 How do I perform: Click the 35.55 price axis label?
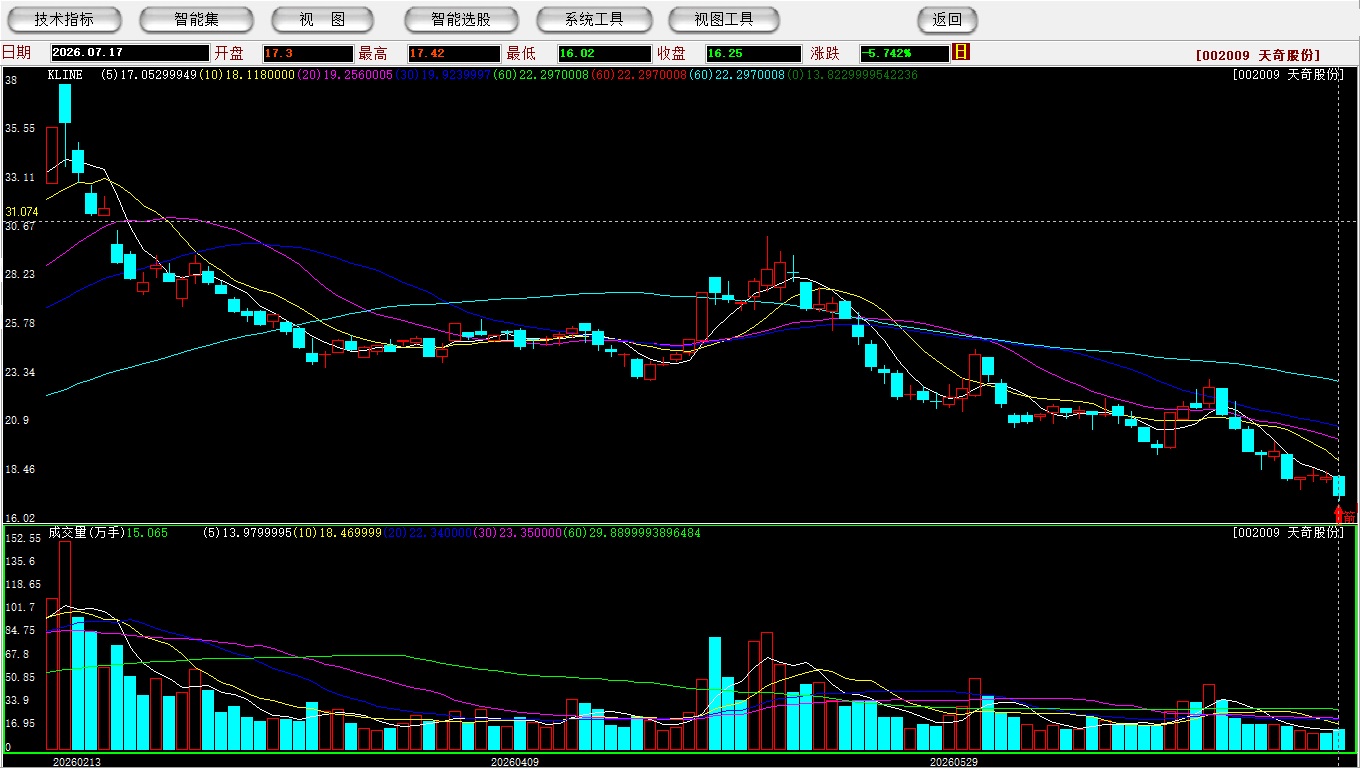pyautogui.click(x=20, y=128)
